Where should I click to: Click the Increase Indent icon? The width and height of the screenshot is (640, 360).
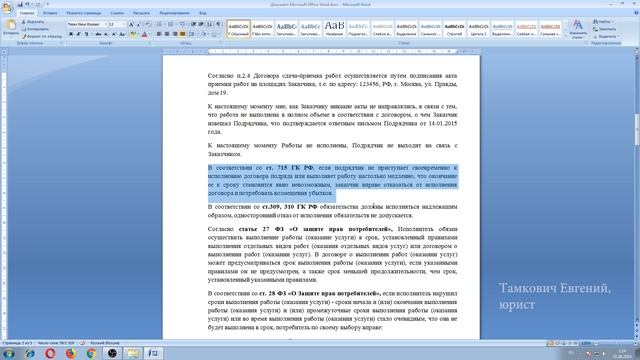[x=201, y=24]
